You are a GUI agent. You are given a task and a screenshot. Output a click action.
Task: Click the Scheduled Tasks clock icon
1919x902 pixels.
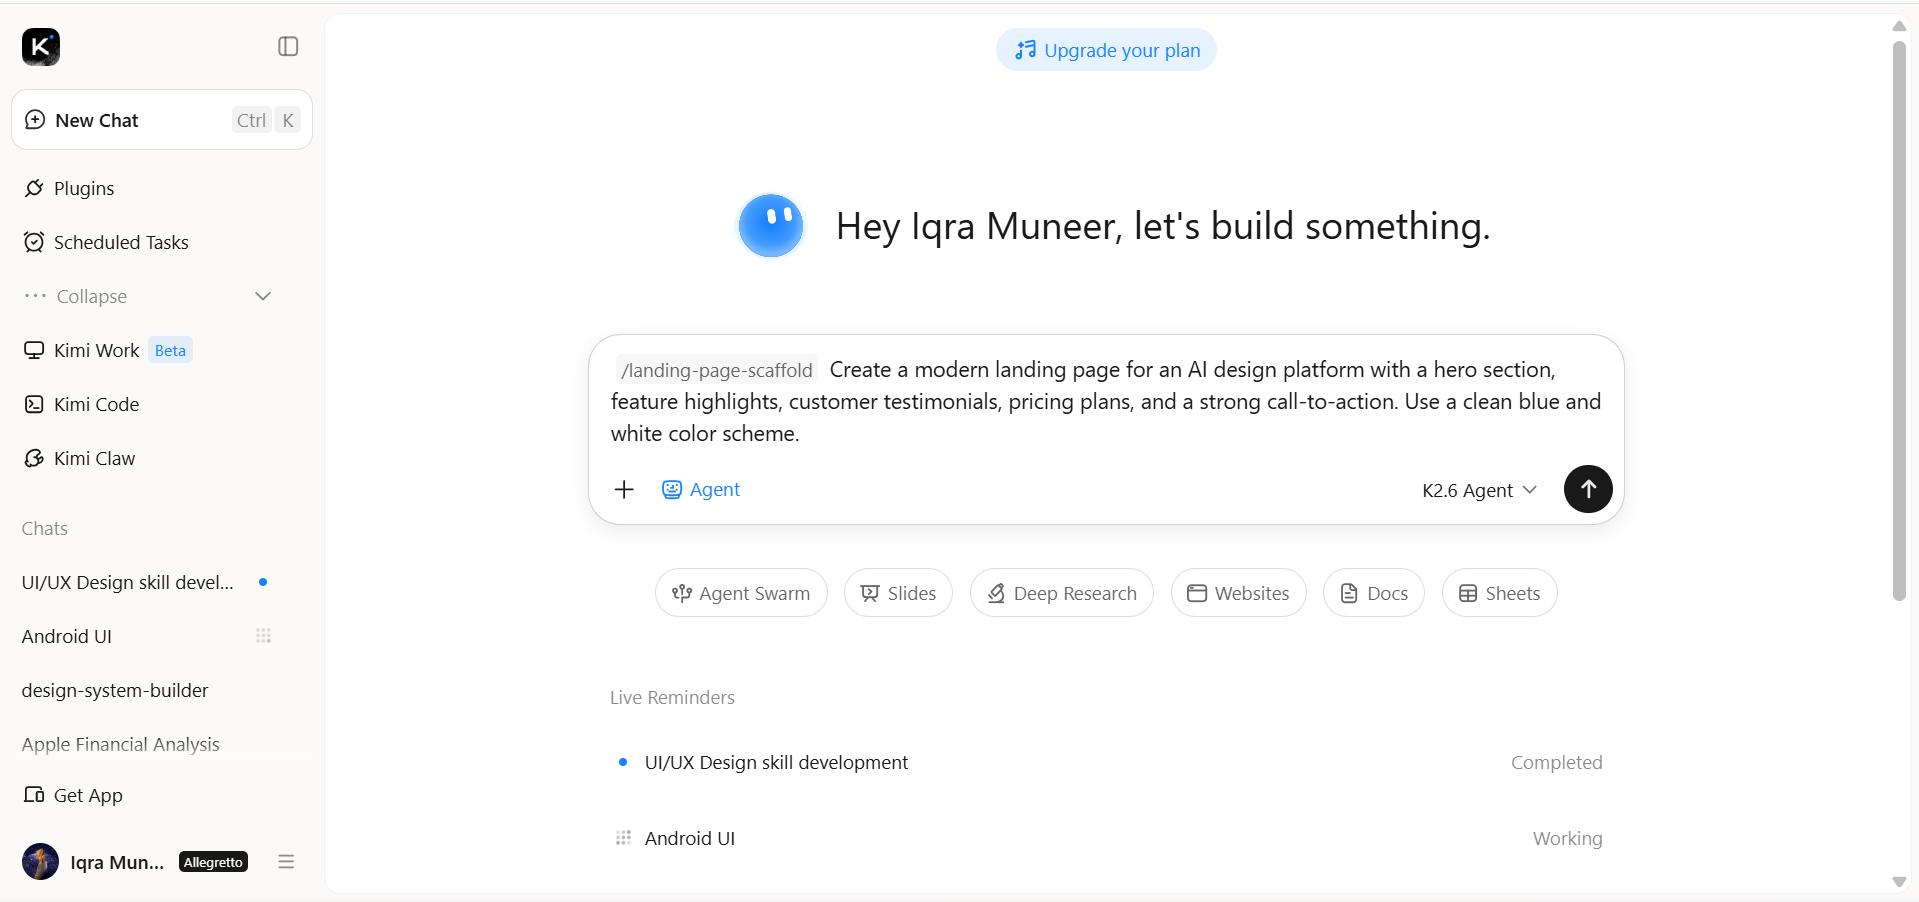34,242
